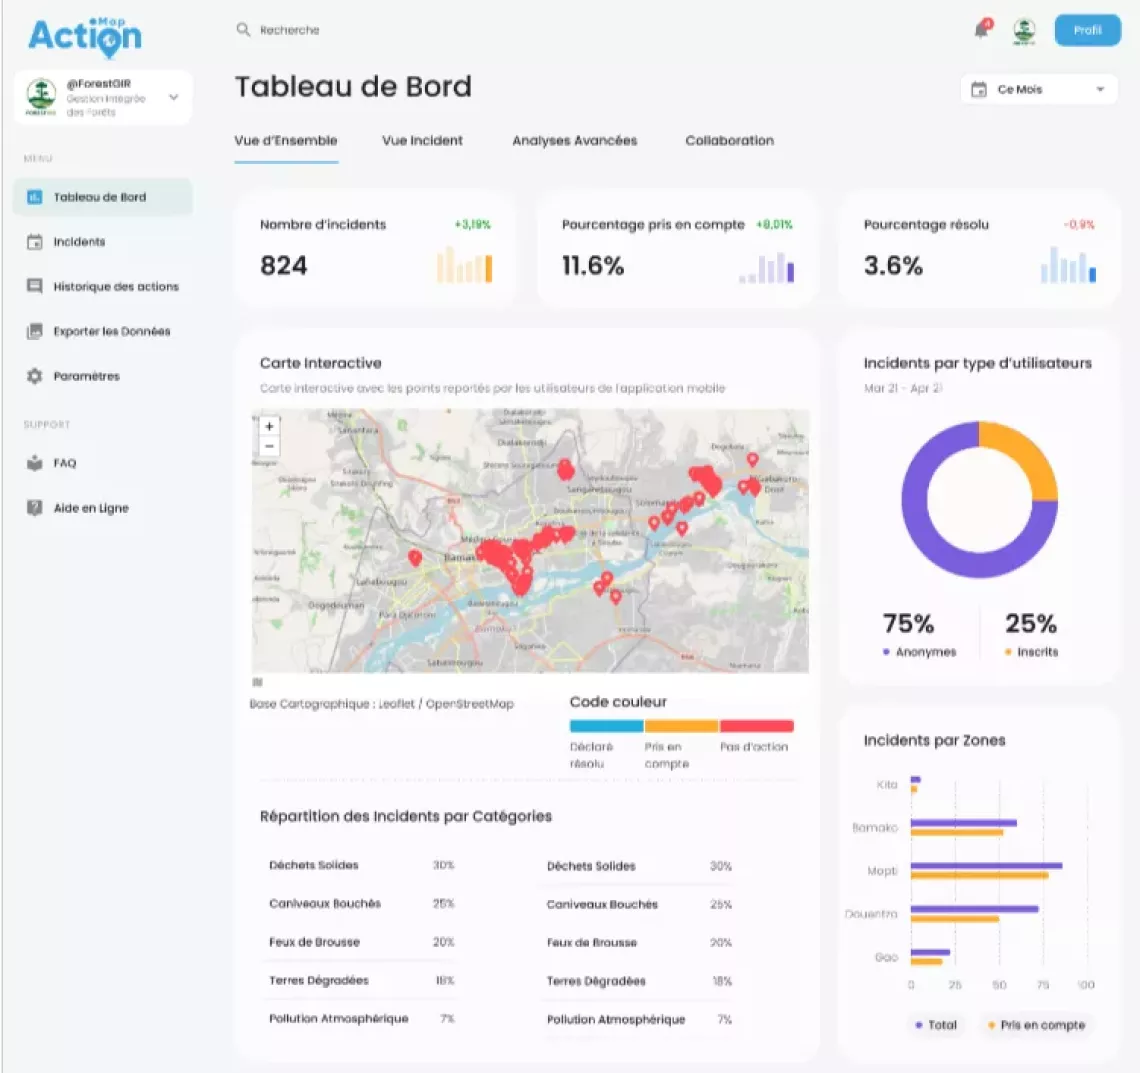The width and height of the screenshot is (1140, 1073).
Task: Click the orange Pris en compte color bar
Action: point(681,726)
